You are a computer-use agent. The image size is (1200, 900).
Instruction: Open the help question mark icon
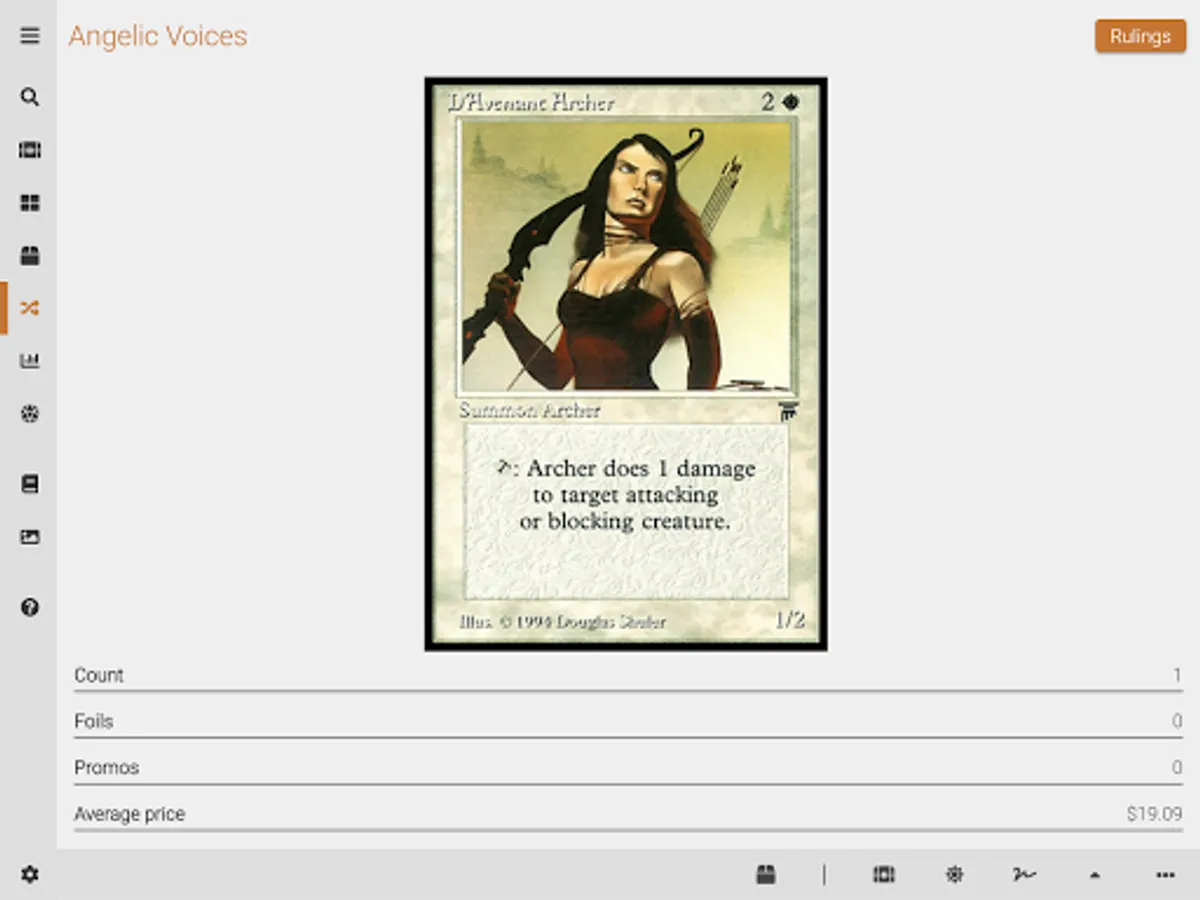point(30,607)
